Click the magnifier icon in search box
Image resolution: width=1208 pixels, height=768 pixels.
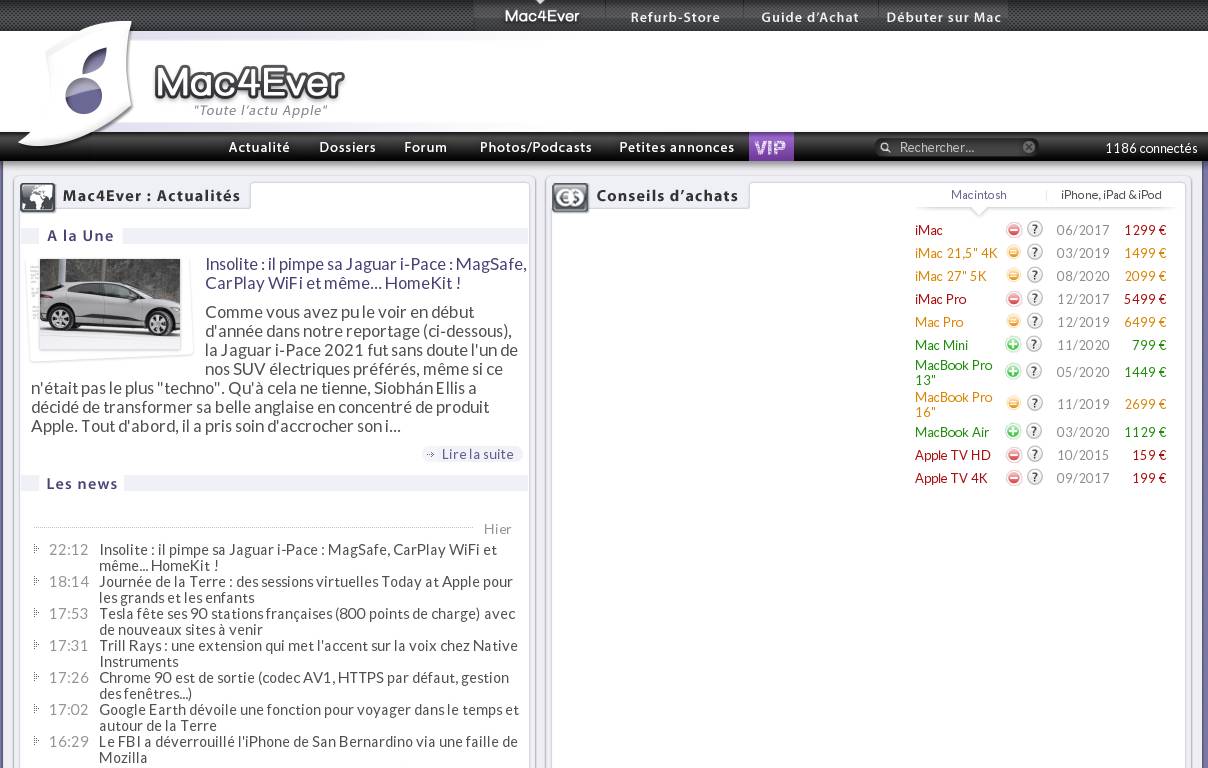885,148
